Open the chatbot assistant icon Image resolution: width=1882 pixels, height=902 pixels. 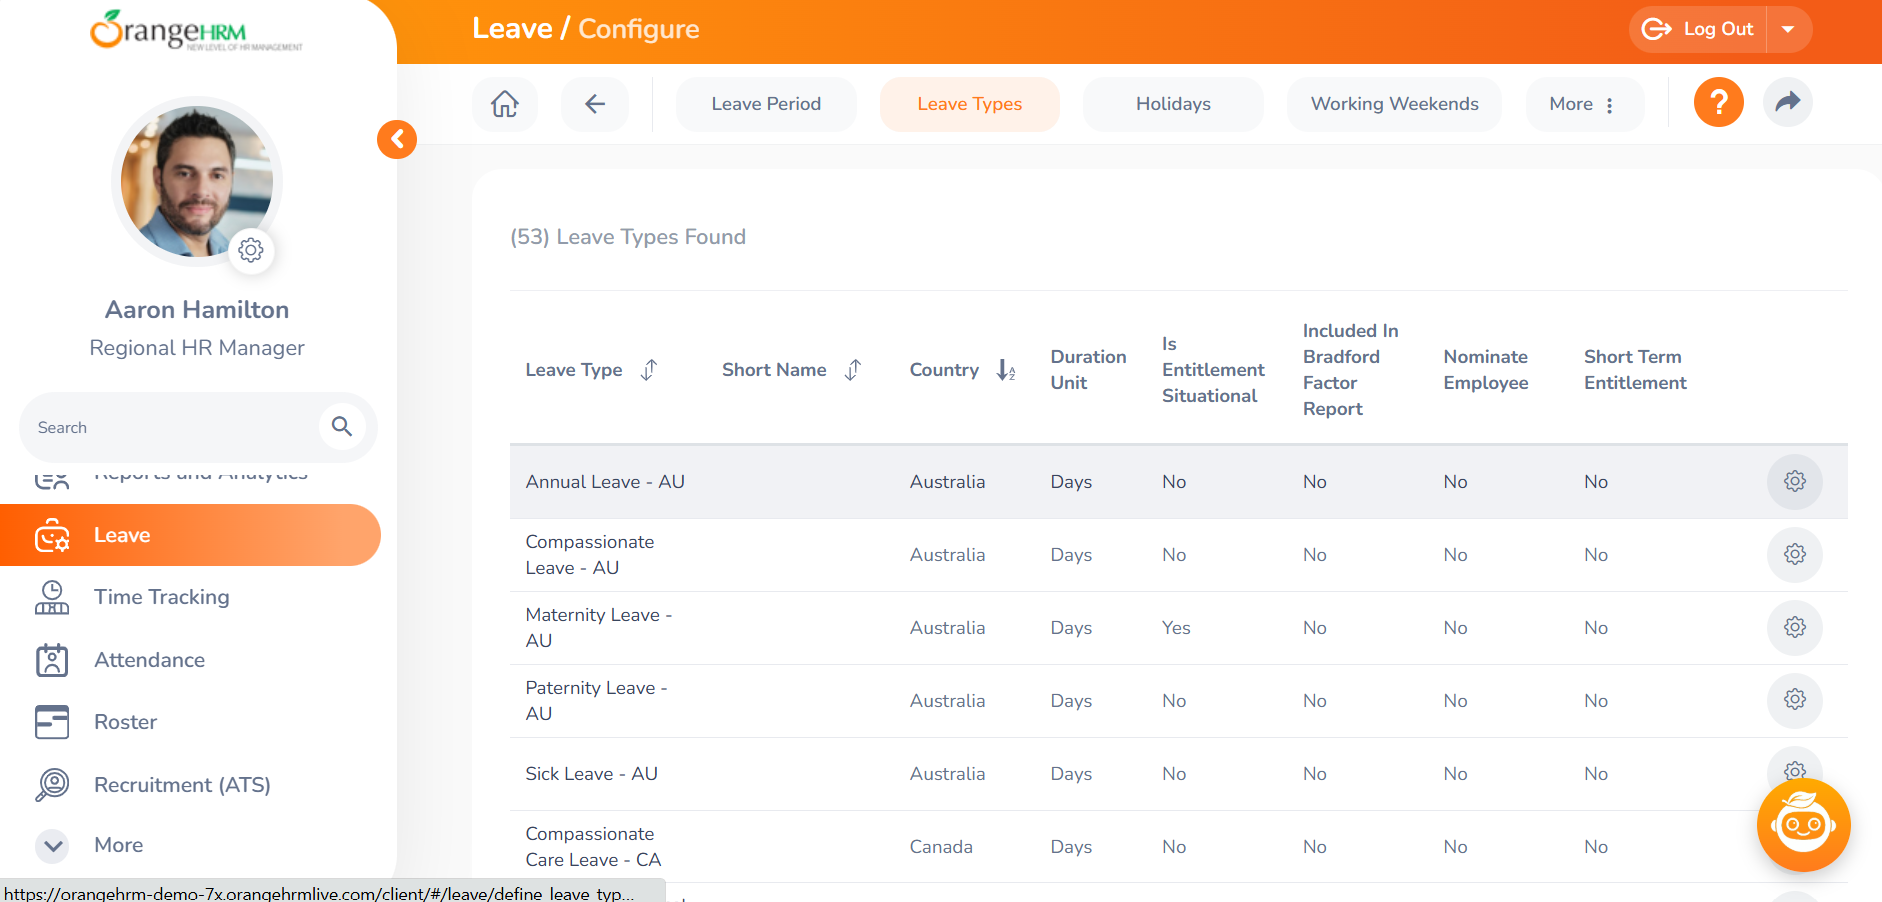(x=1803, y=825)
